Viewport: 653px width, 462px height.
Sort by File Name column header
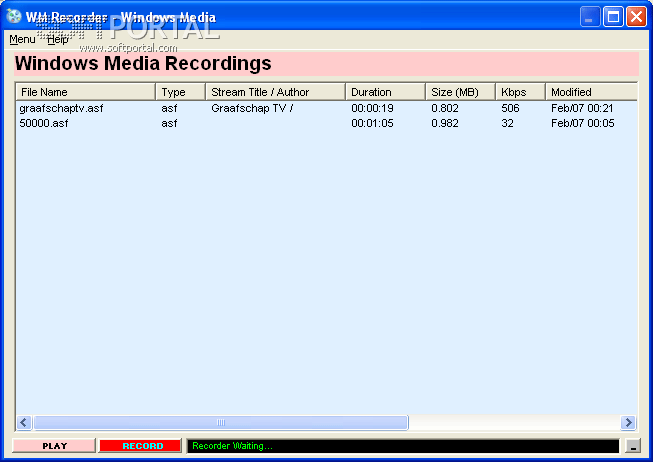point(85,92)
